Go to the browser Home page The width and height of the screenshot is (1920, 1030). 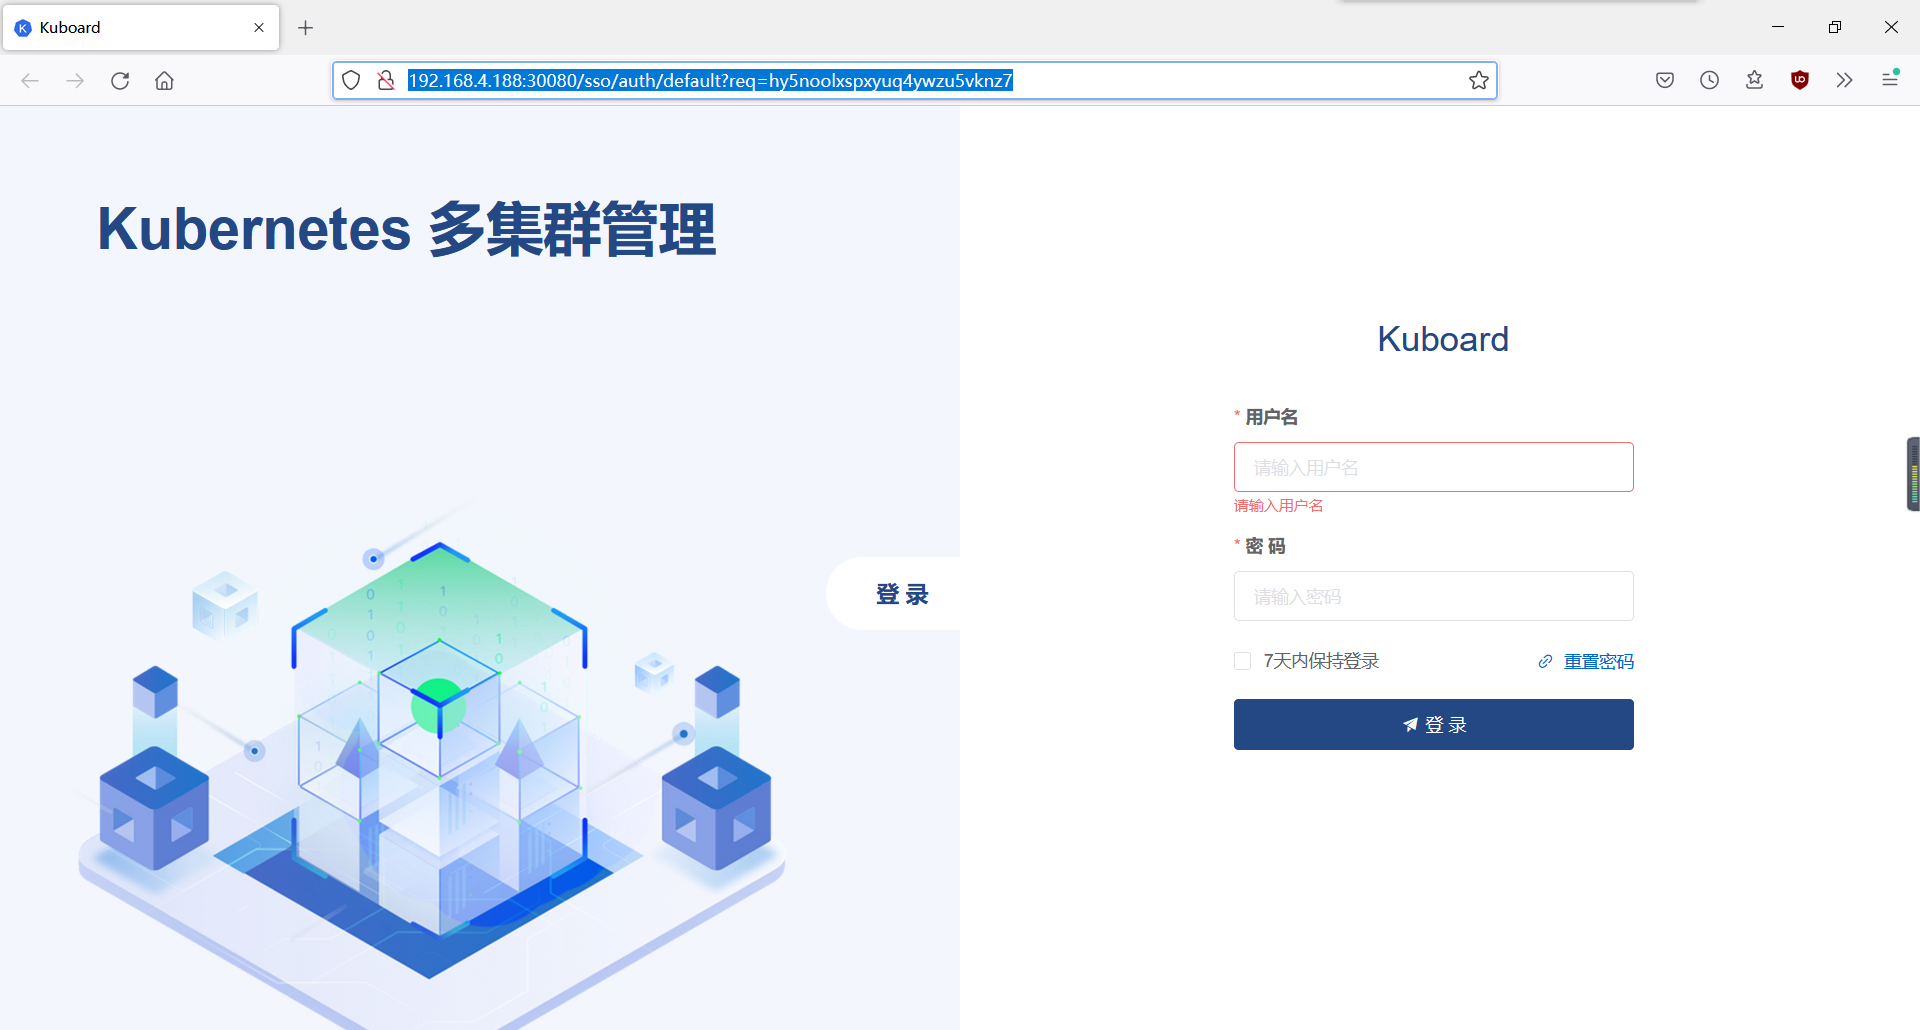point(164,81)
